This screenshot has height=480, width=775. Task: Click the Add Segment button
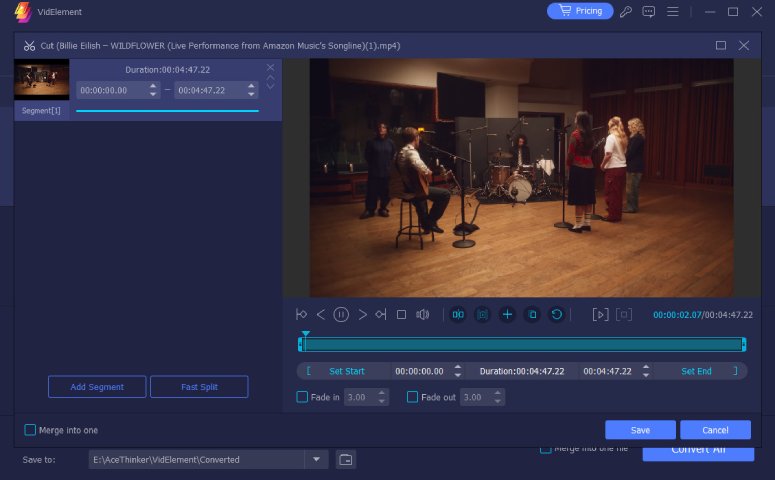(x=97, y=387)
